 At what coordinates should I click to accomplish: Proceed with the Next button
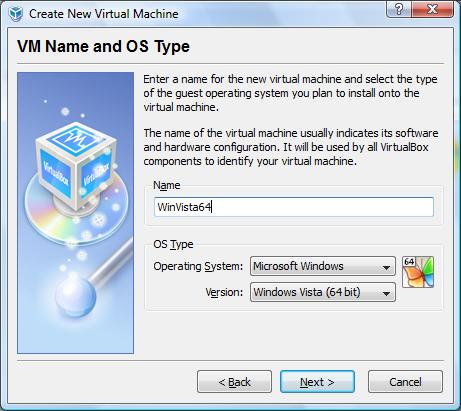pos(317,382)
